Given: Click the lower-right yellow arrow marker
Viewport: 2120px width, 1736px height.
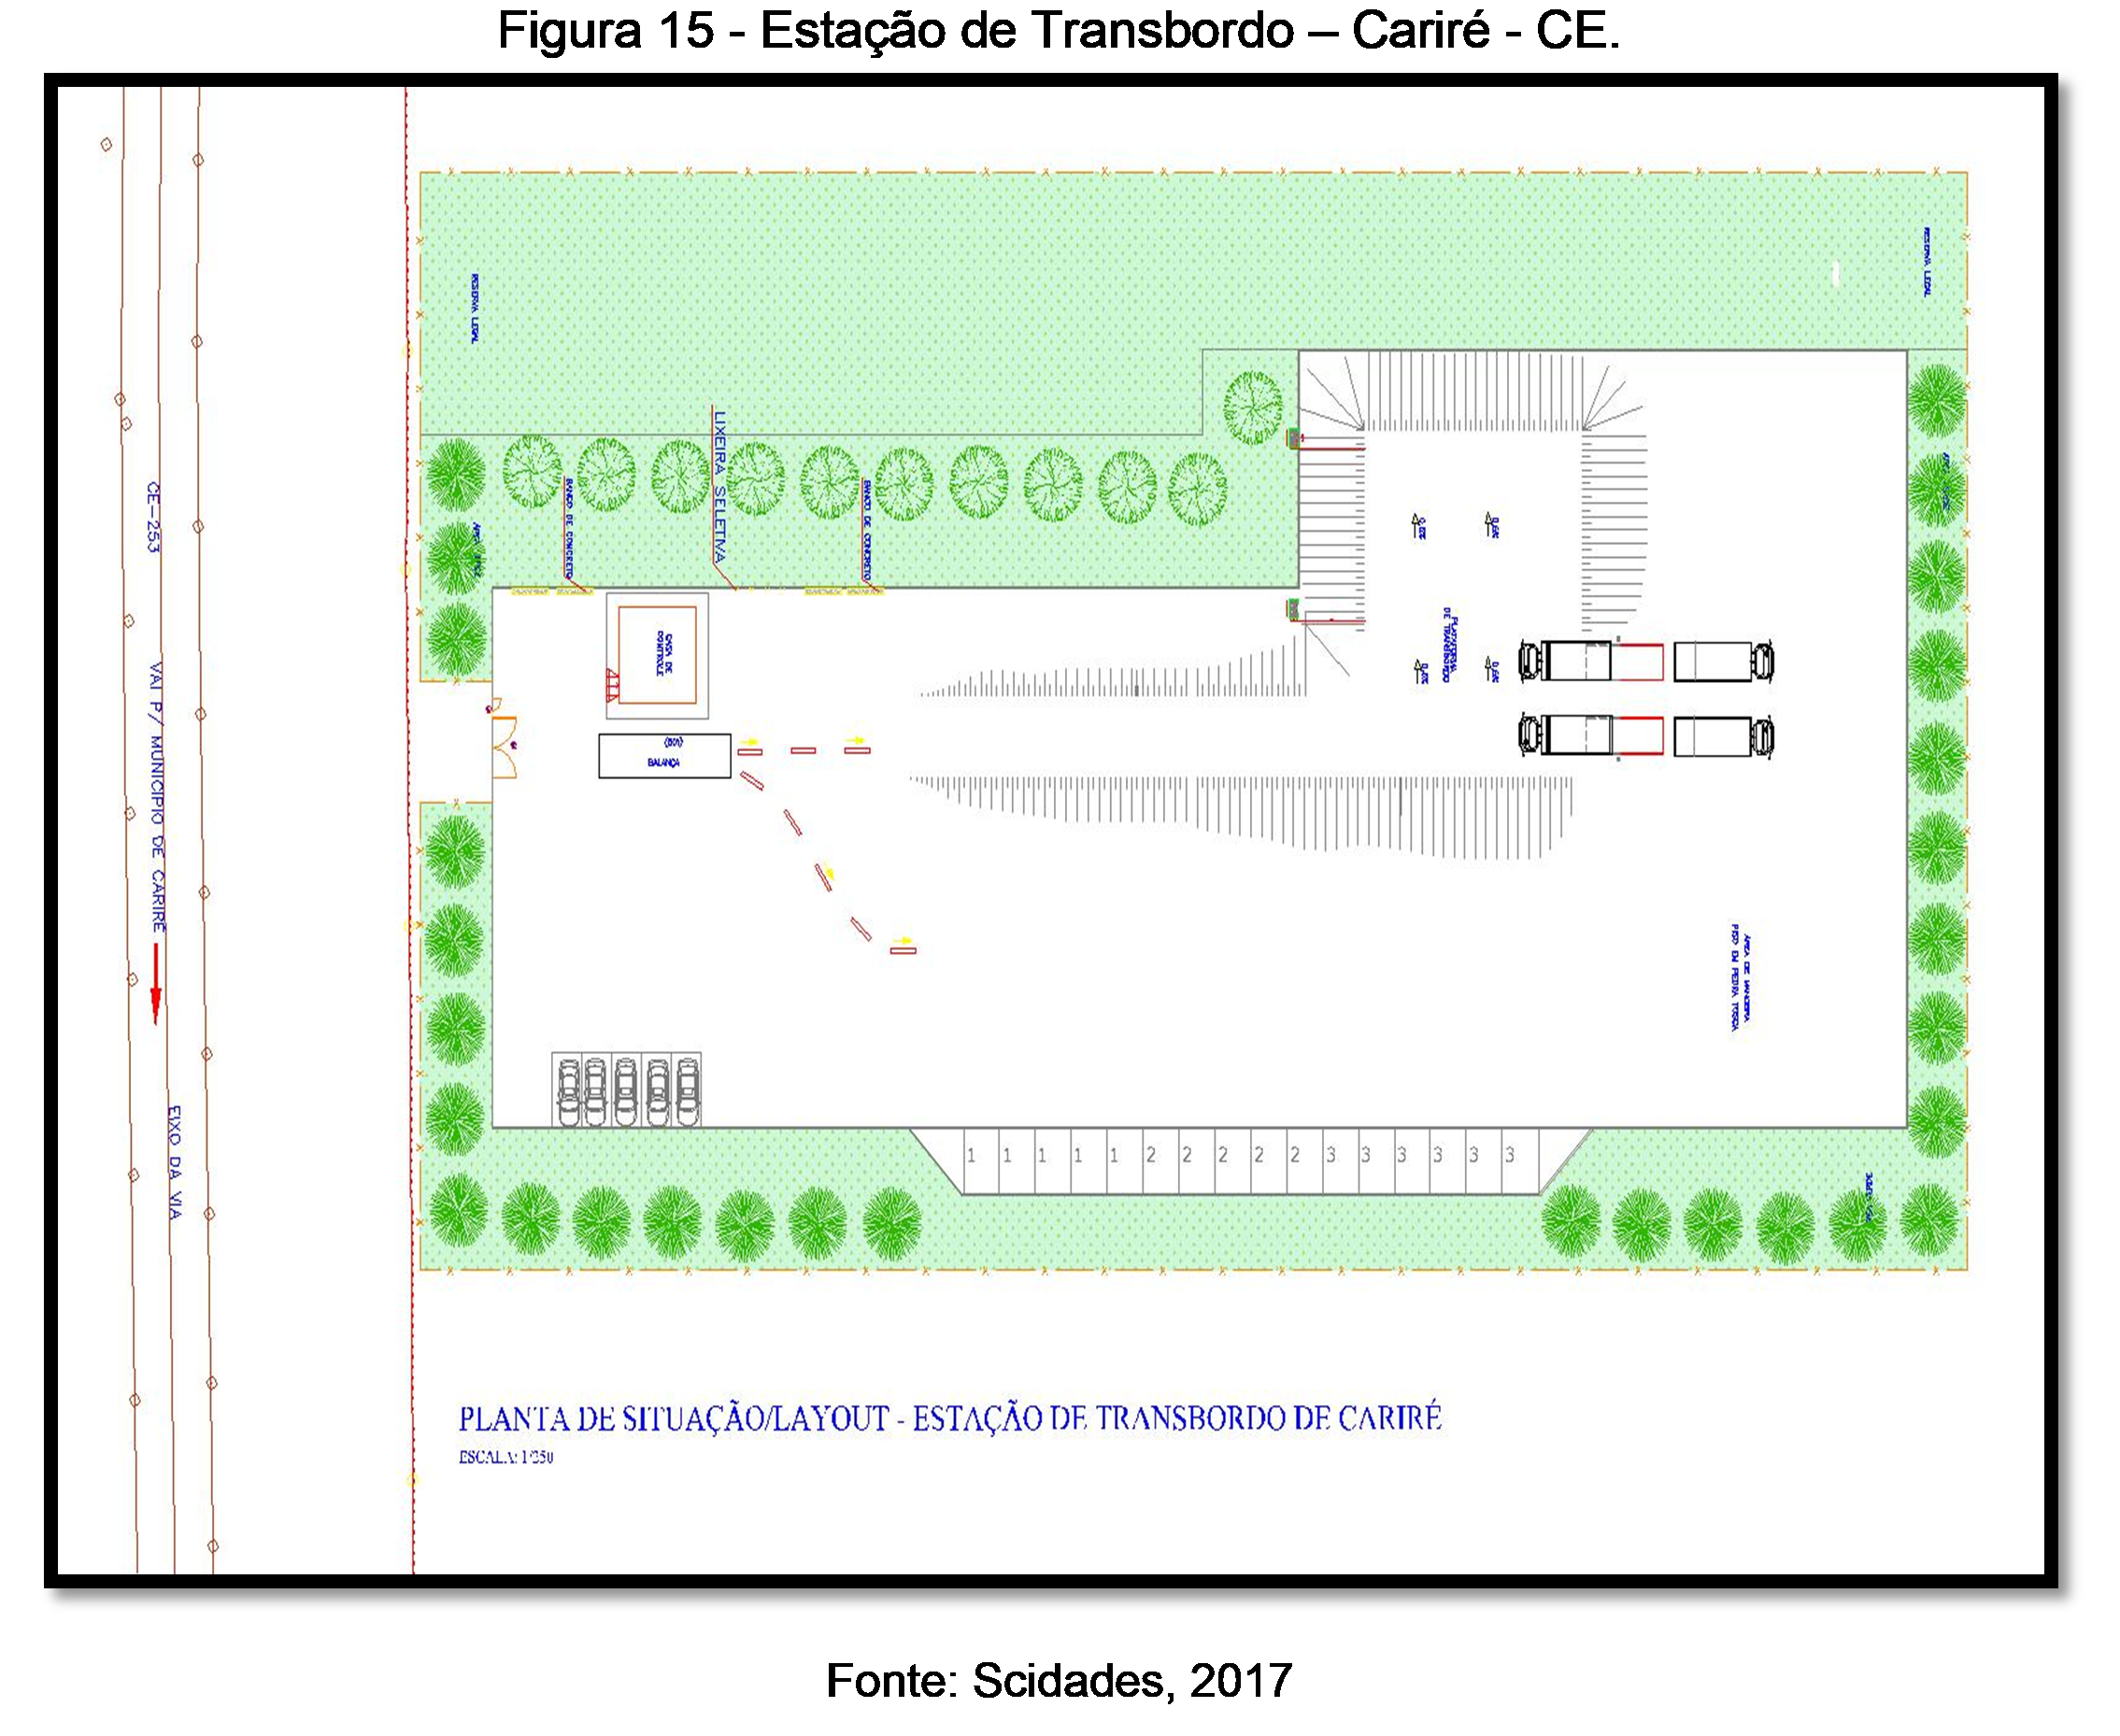Looking at the screenshot, I should (x=904, y=941).
